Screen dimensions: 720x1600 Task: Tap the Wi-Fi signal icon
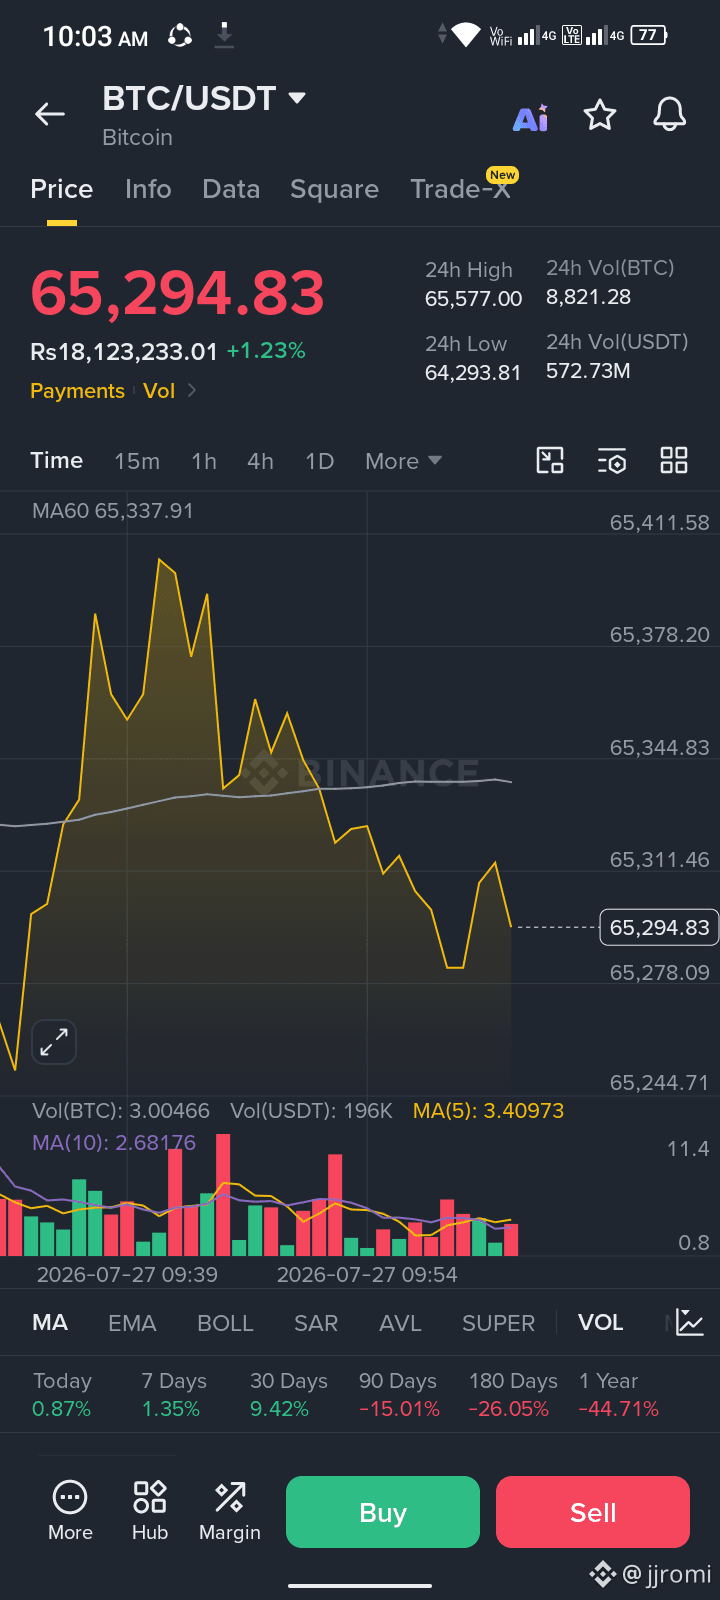pyautogui.click(x=466, y=35)
